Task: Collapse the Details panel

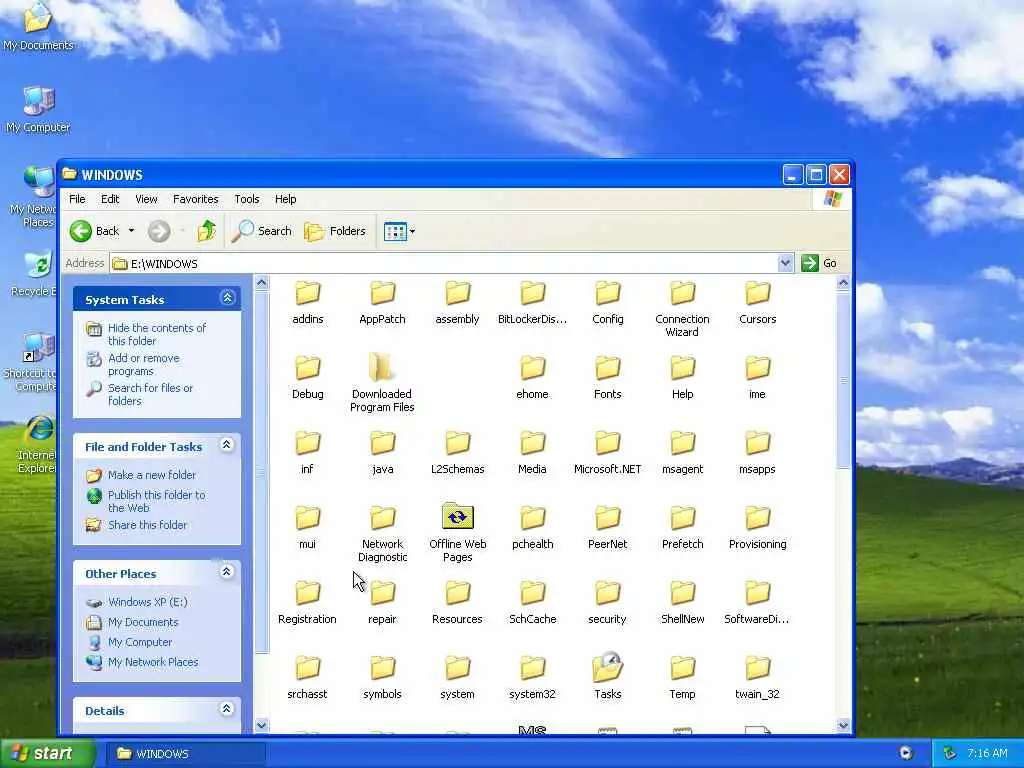Action: click(x=227, y=709)
